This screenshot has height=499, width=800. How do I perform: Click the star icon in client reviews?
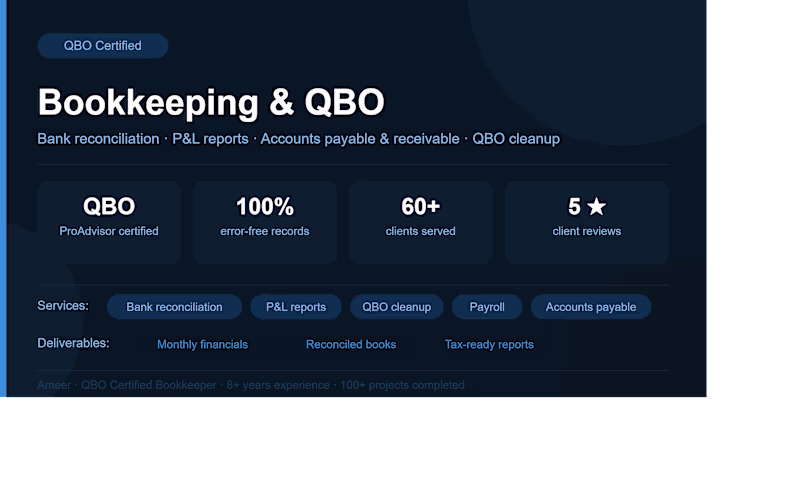pos(596,207)
